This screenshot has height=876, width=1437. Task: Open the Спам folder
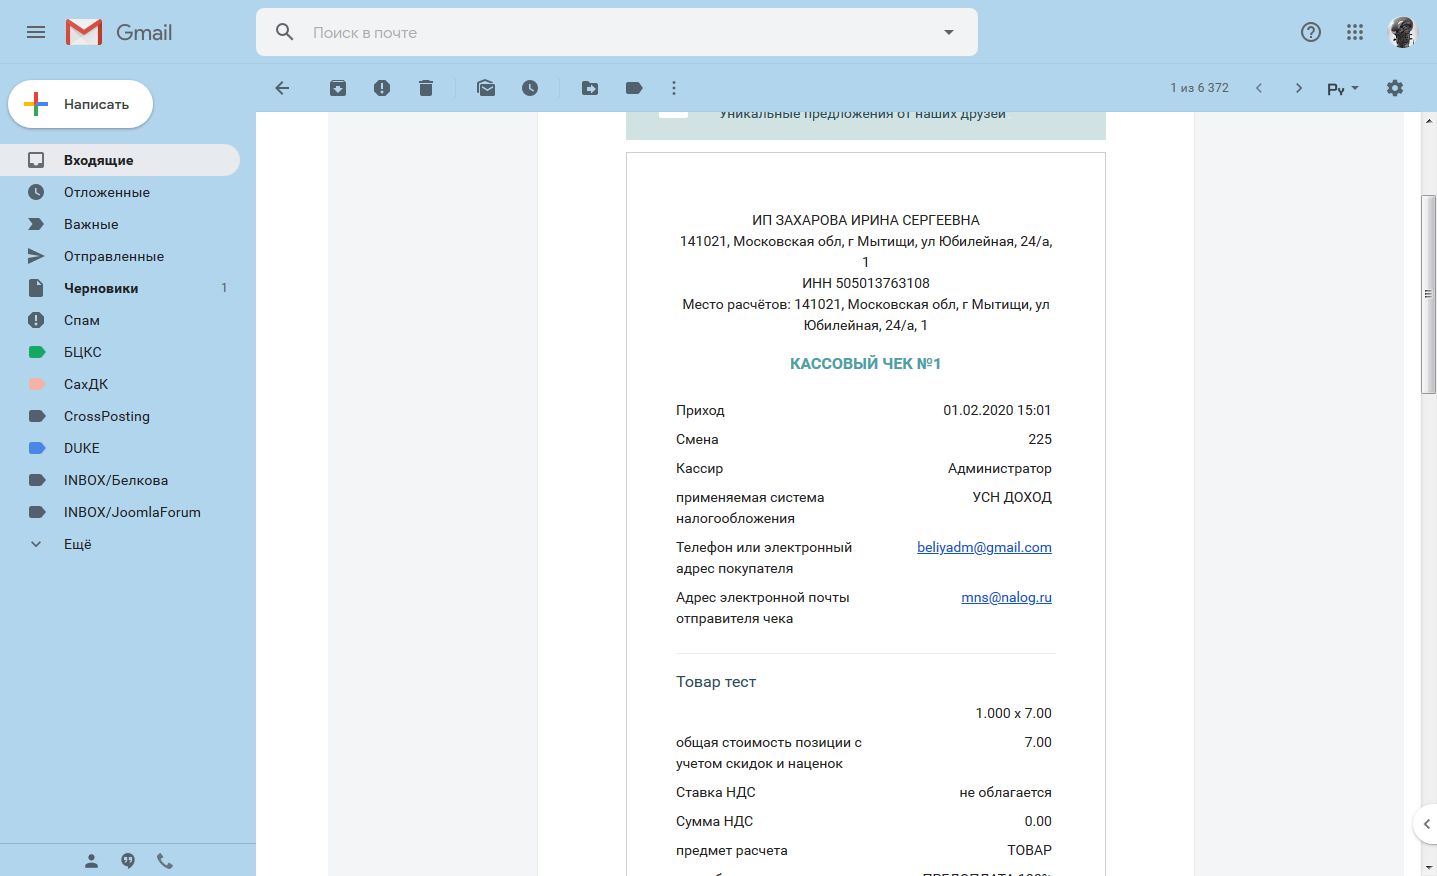tap(120, 320)
